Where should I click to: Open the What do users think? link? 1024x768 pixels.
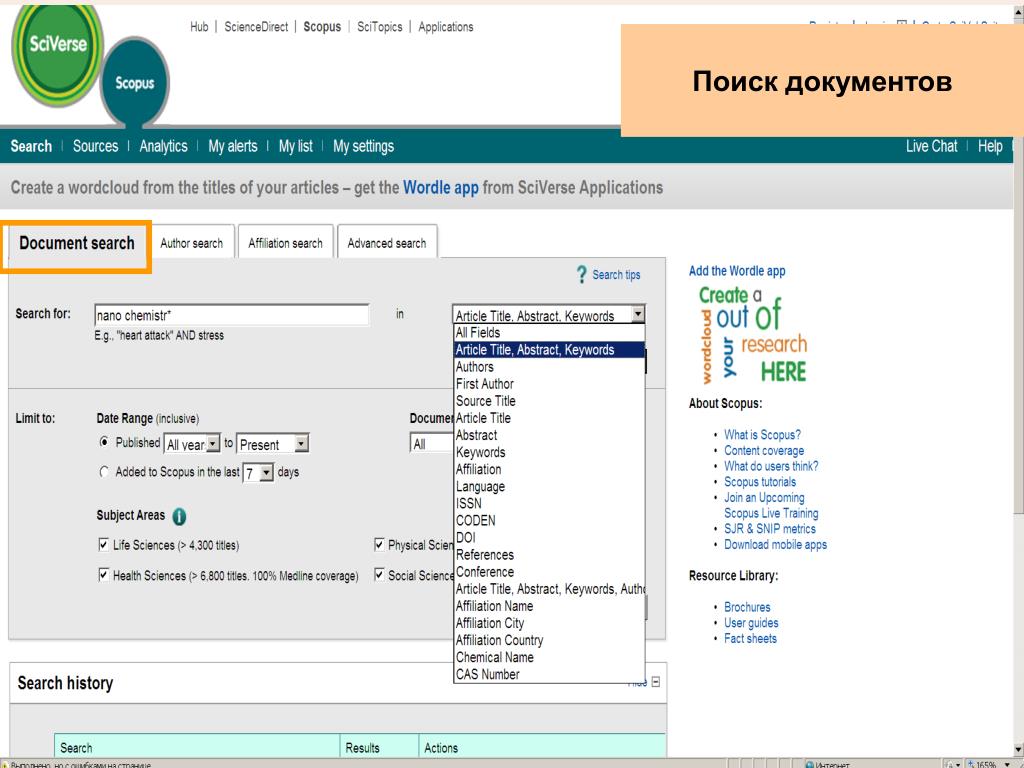pyautogui.click(x=771, y=466)
